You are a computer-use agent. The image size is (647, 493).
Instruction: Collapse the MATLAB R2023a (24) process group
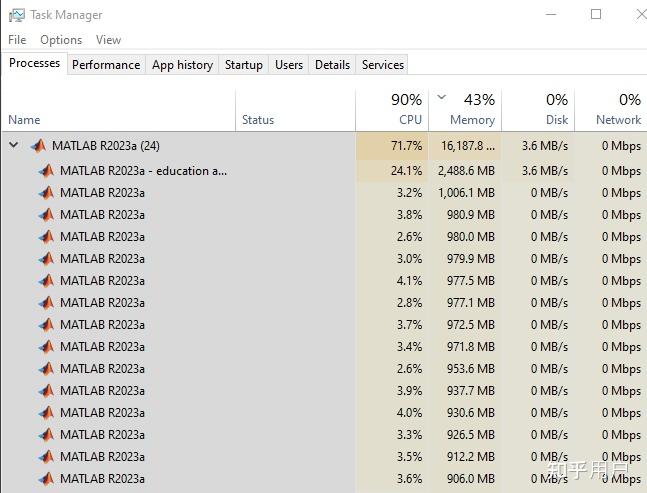14,145
